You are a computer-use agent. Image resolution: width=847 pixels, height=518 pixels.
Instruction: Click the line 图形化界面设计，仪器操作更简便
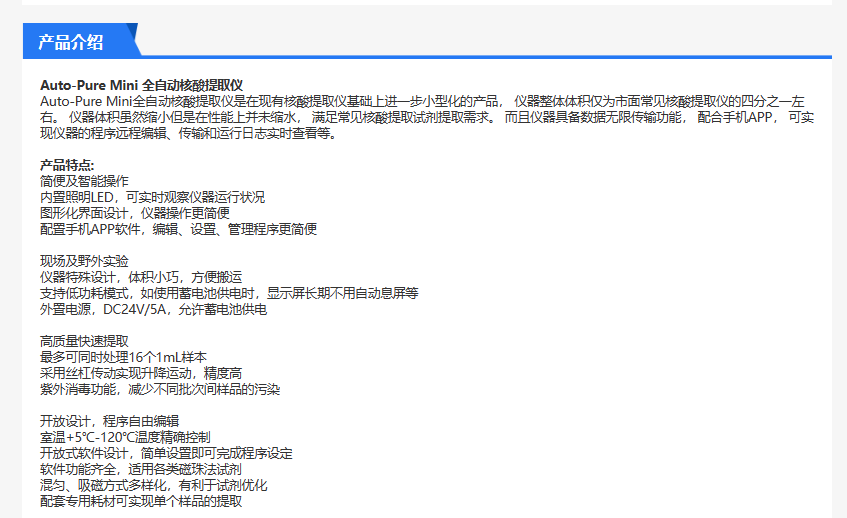135,213
